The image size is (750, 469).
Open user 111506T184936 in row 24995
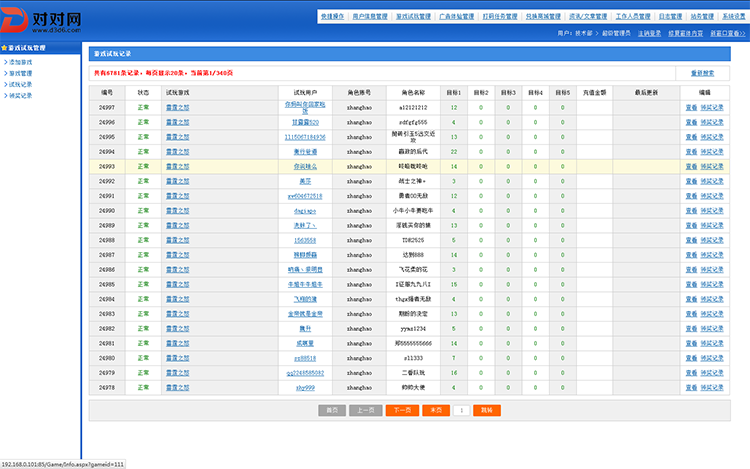(305, 137)
